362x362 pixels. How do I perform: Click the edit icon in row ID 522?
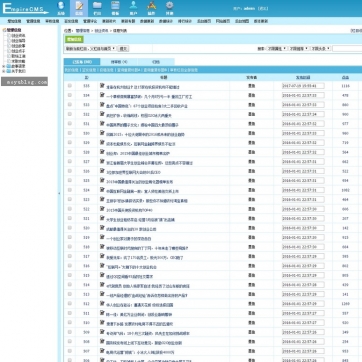click(x=102, y=209)
